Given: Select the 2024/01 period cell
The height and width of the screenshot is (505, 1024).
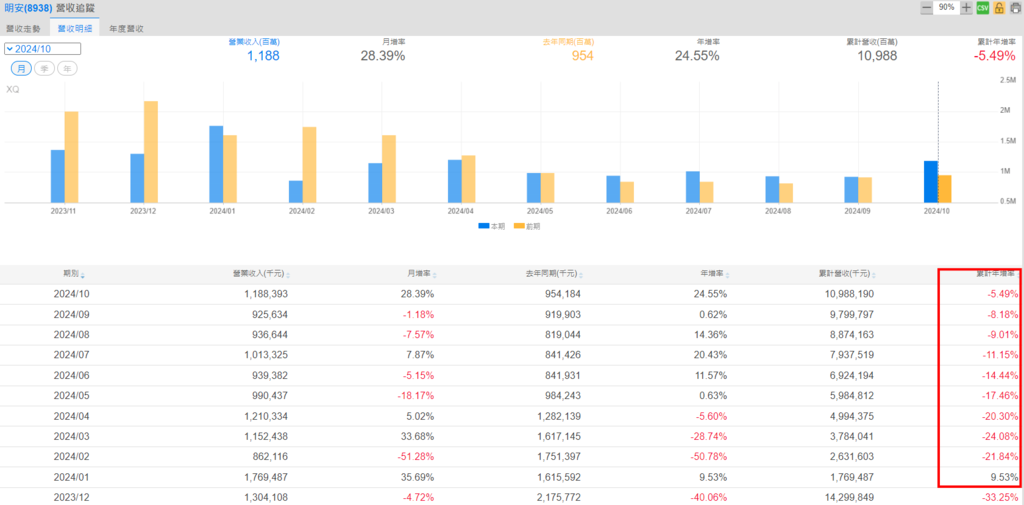Looking at the screenshot, I should click(71, 477).
